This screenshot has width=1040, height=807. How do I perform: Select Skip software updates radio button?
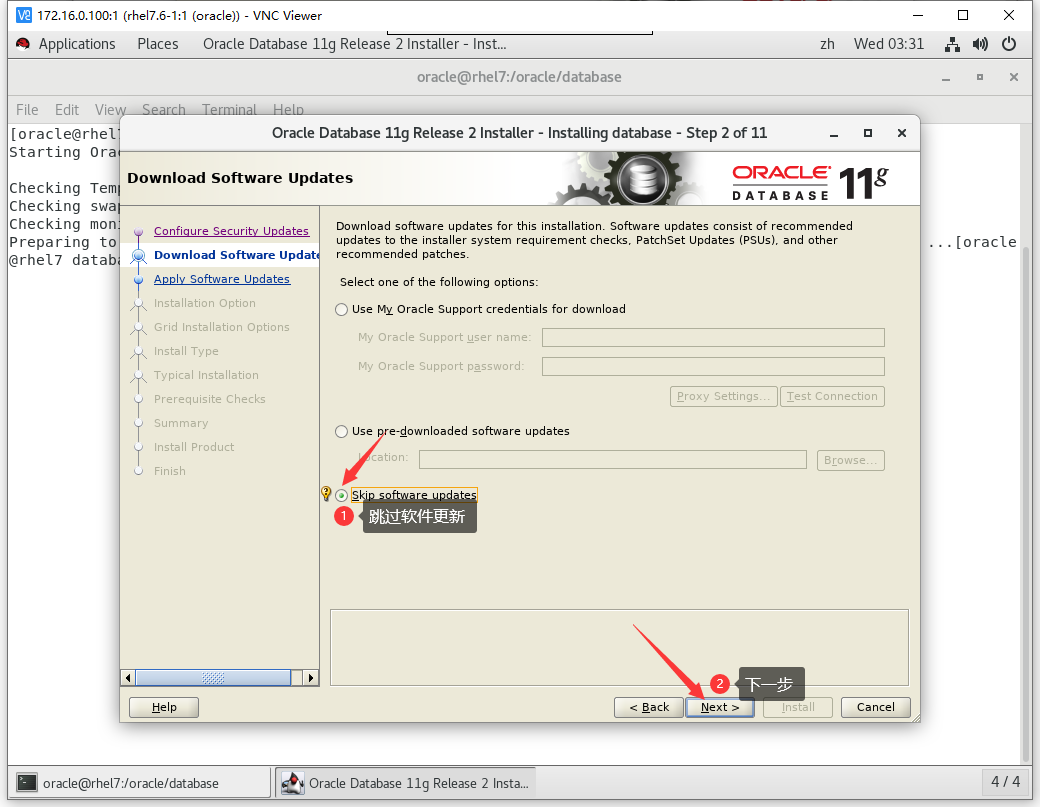pyautogui.click(x=342, y=495)
